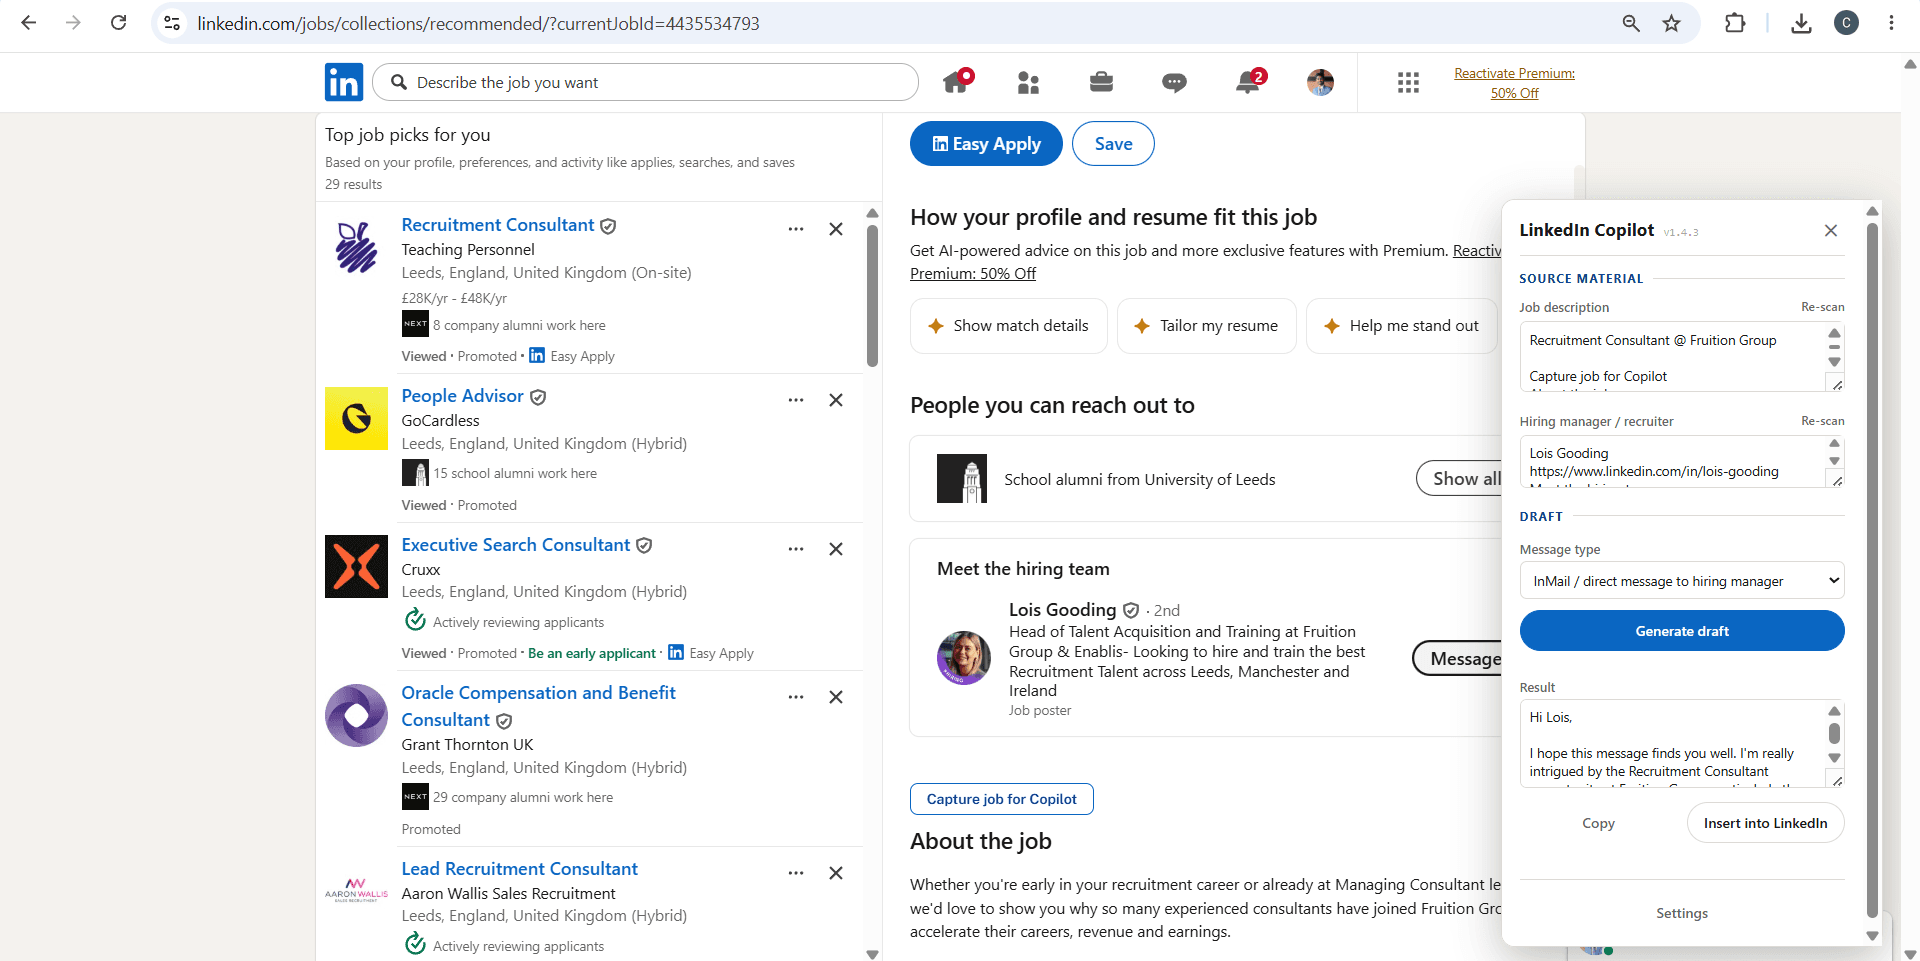This screenshot has width=1920, height=961.
Task: Re-scan the hiring manager field
Action: 1822,421
